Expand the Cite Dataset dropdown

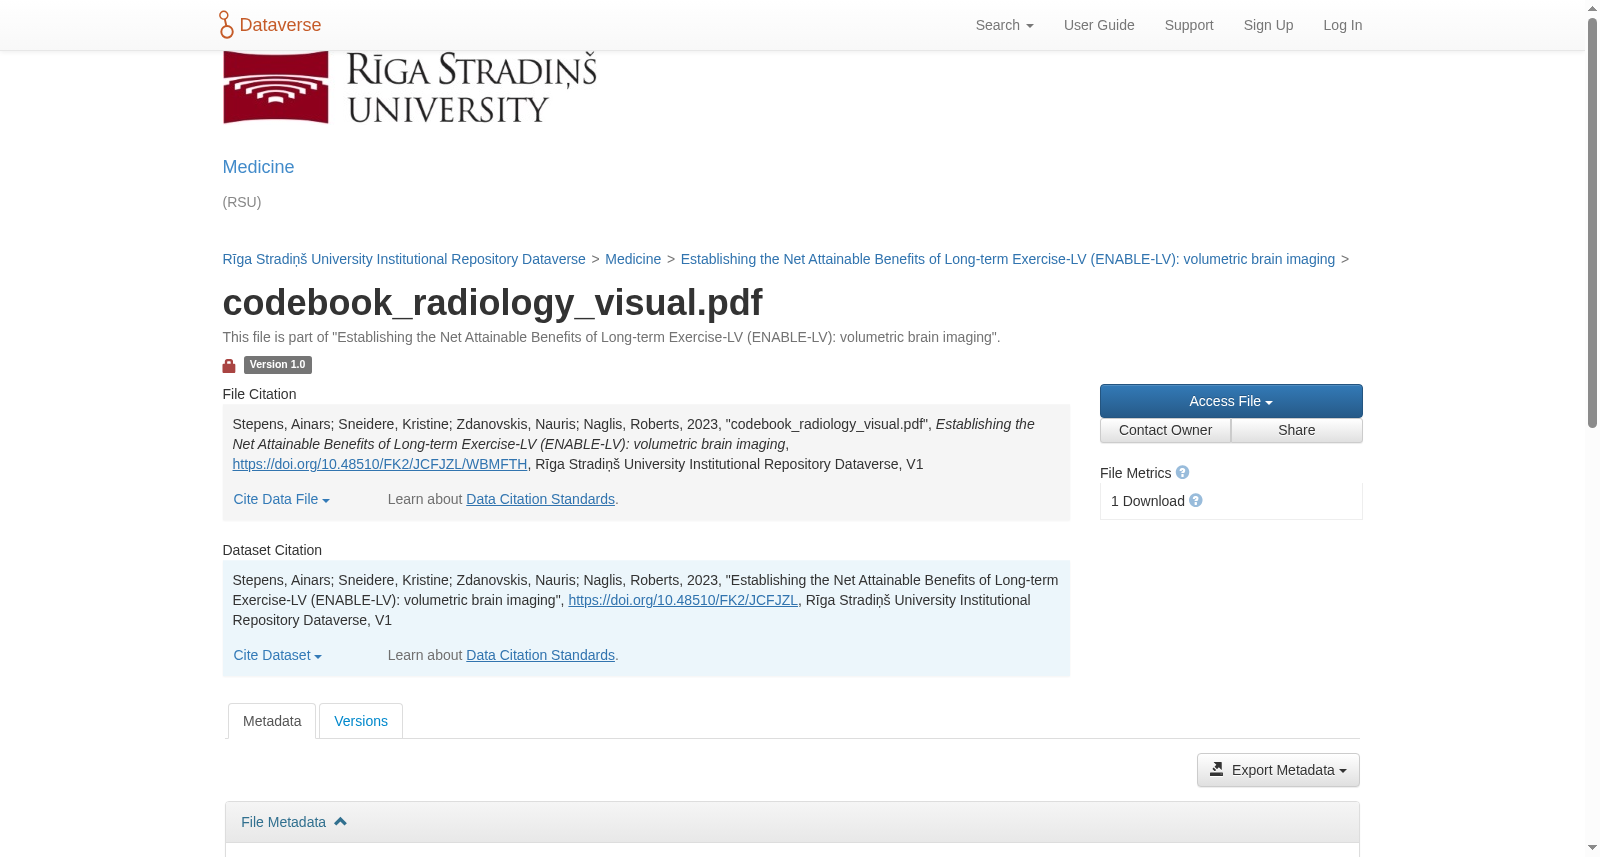(x=277, y=655)
